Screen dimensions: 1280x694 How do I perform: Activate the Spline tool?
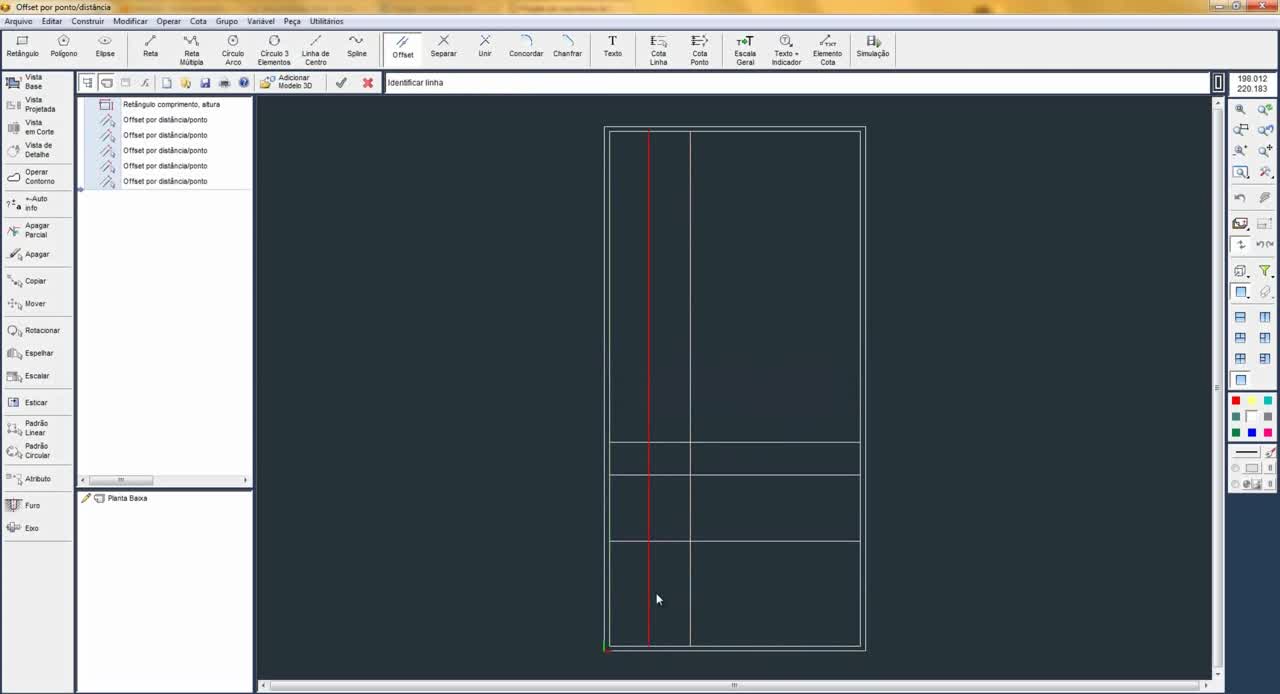(356, 46)
